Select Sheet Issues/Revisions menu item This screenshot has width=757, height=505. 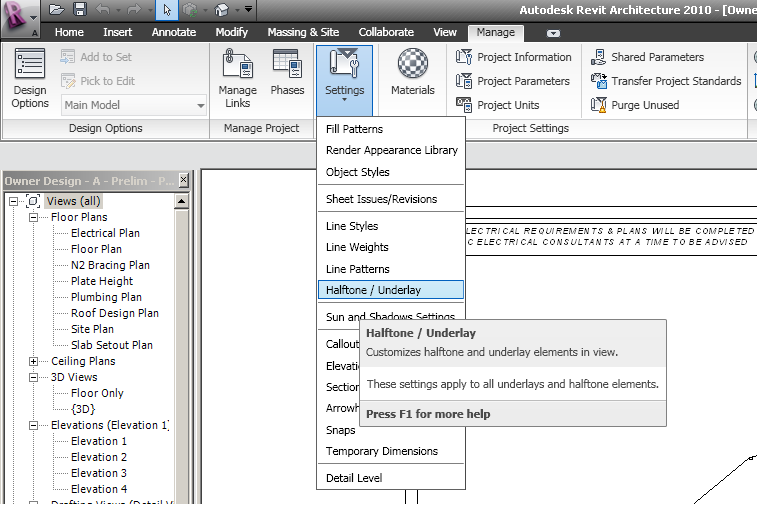pyautogui.click(x=391, y=199)
